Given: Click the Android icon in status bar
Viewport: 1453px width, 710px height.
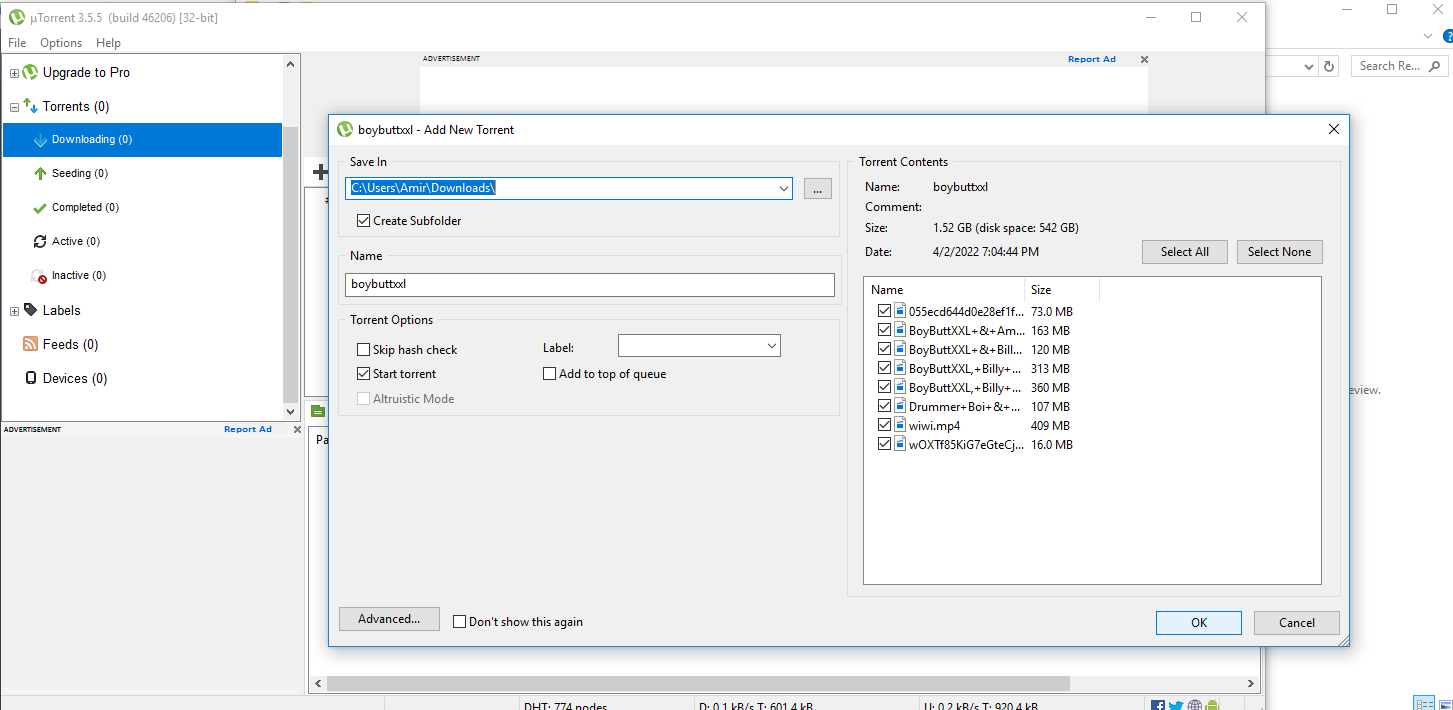Looking at the screenshot, I should pyautogui.click(x=1211, y=705).
